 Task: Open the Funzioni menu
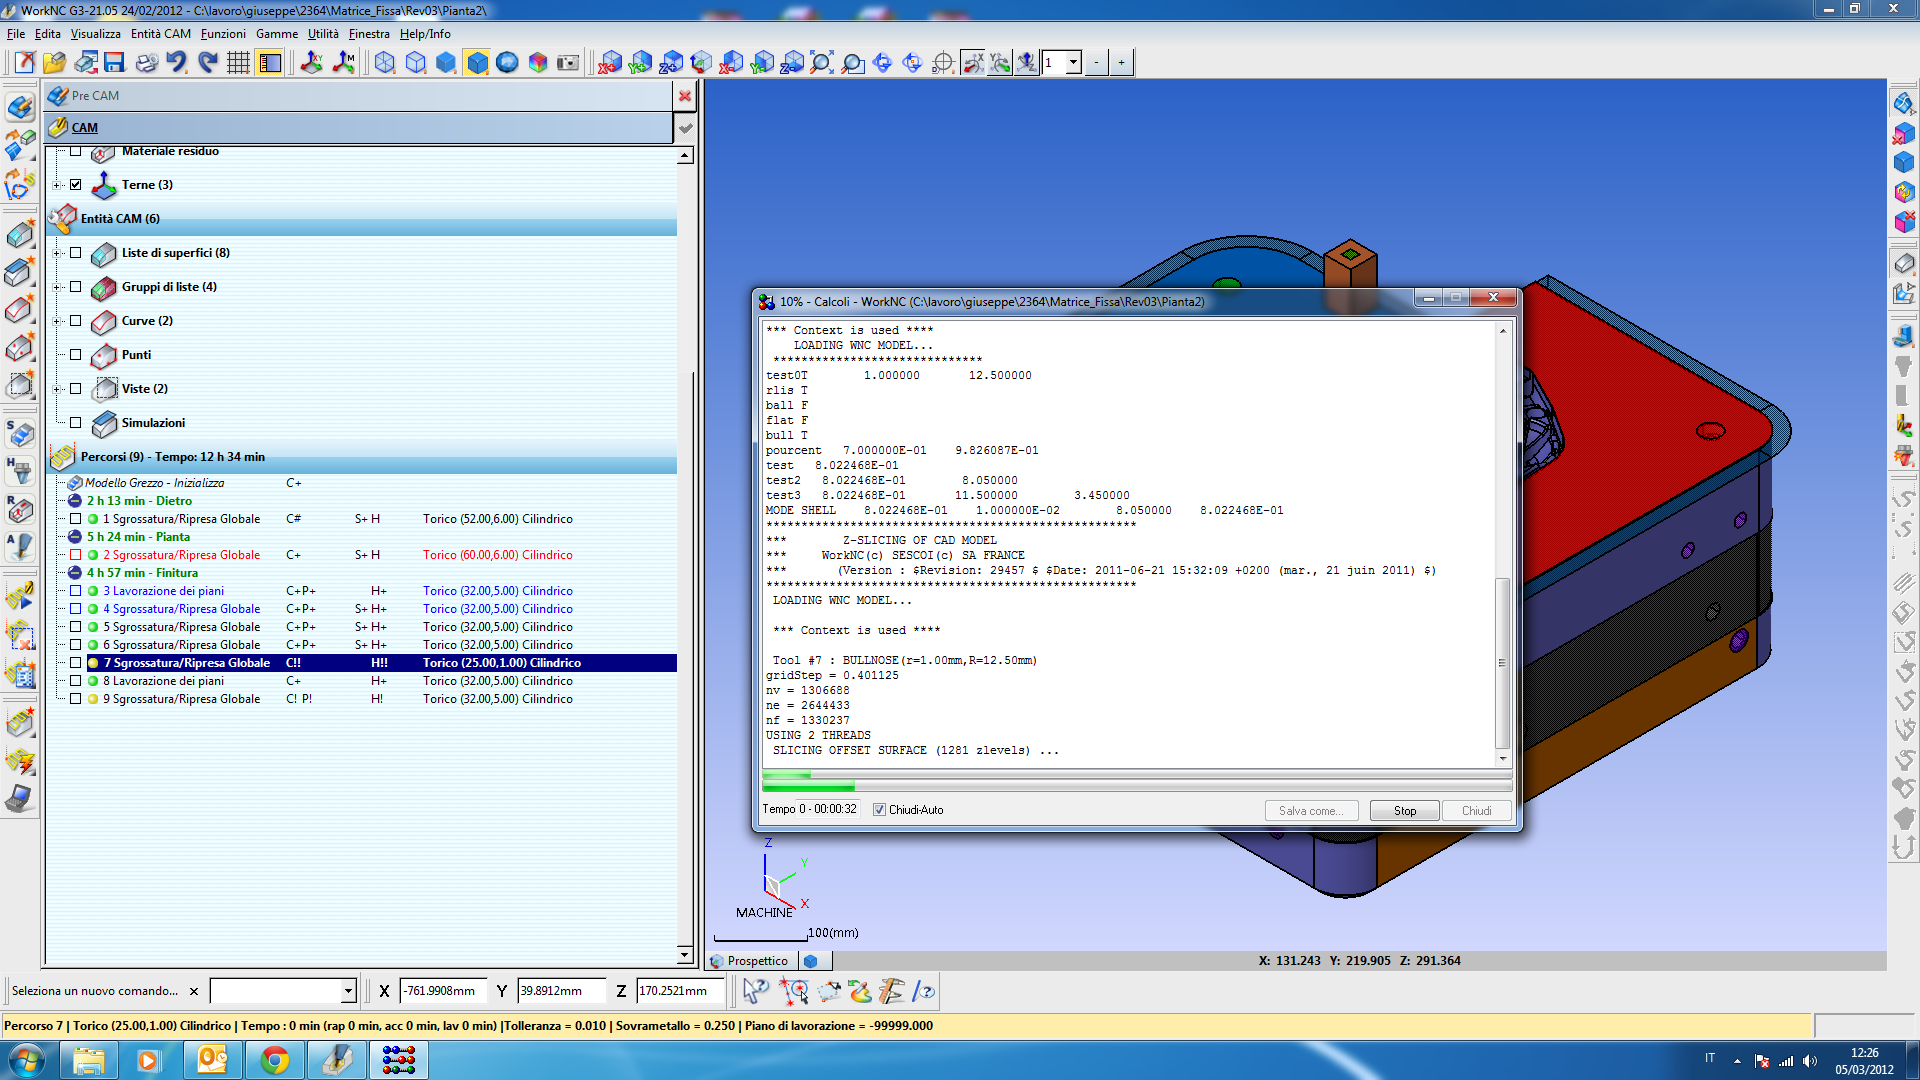(223, 34)
